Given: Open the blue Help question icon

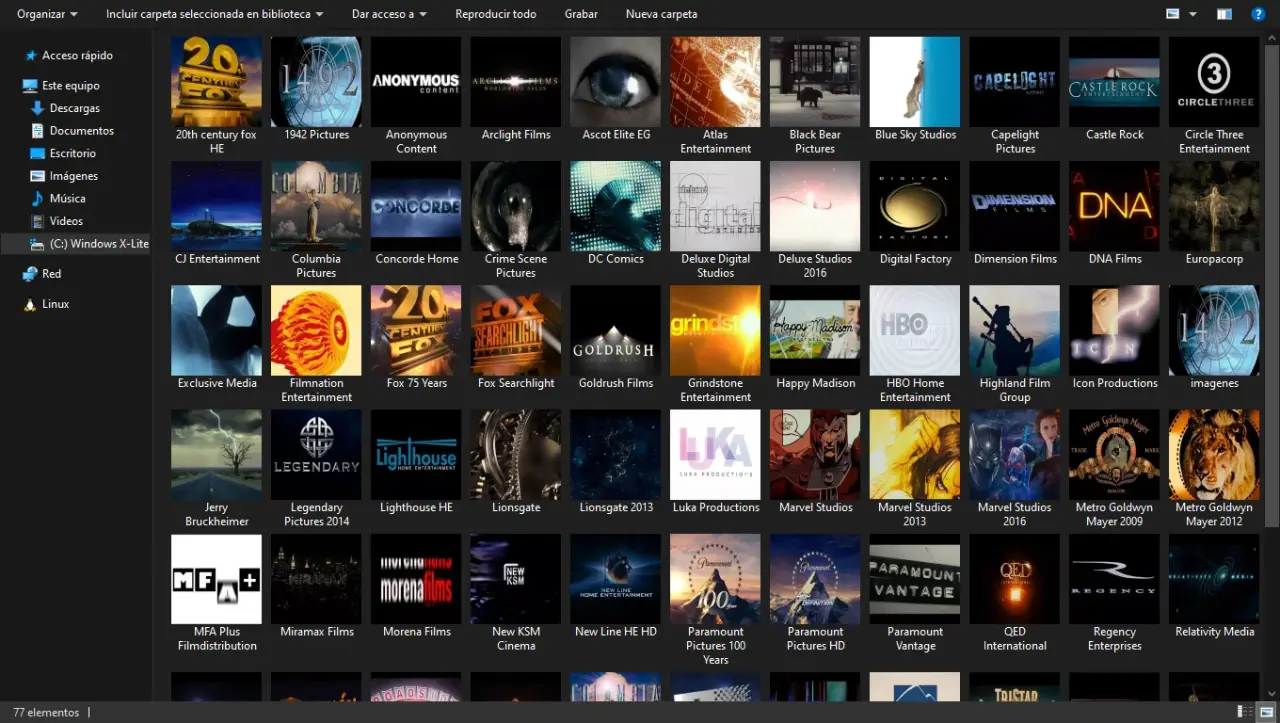Looking at the screenshot, I should [x=1259, y=14].
